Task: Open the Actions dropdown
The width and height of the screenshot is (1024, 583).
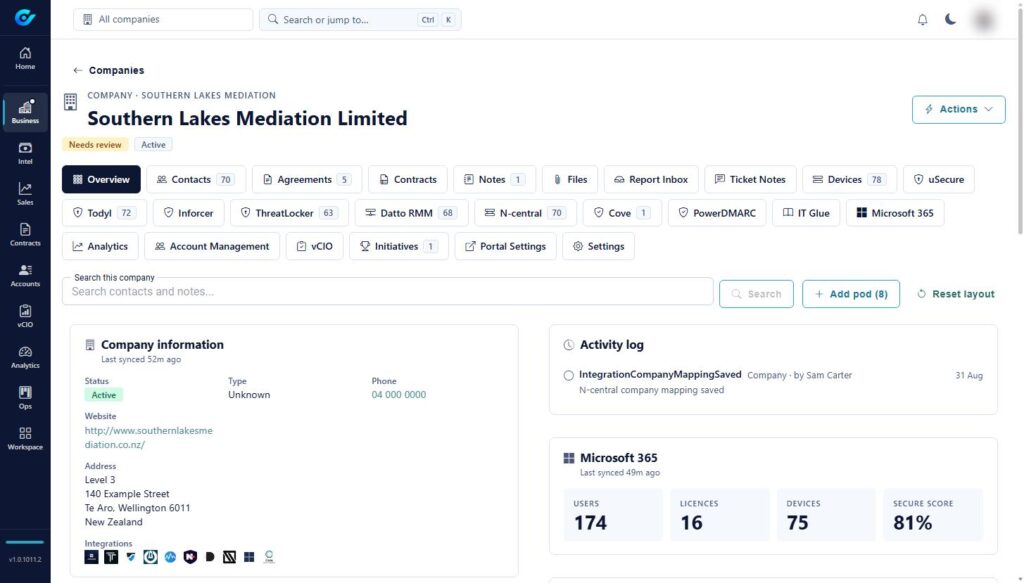Action: click(x=958, y=110)
